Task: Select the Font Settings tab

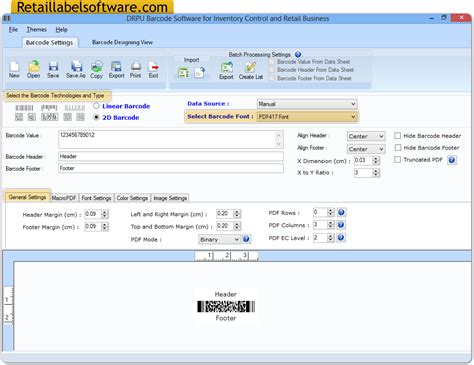Action: 96,198
